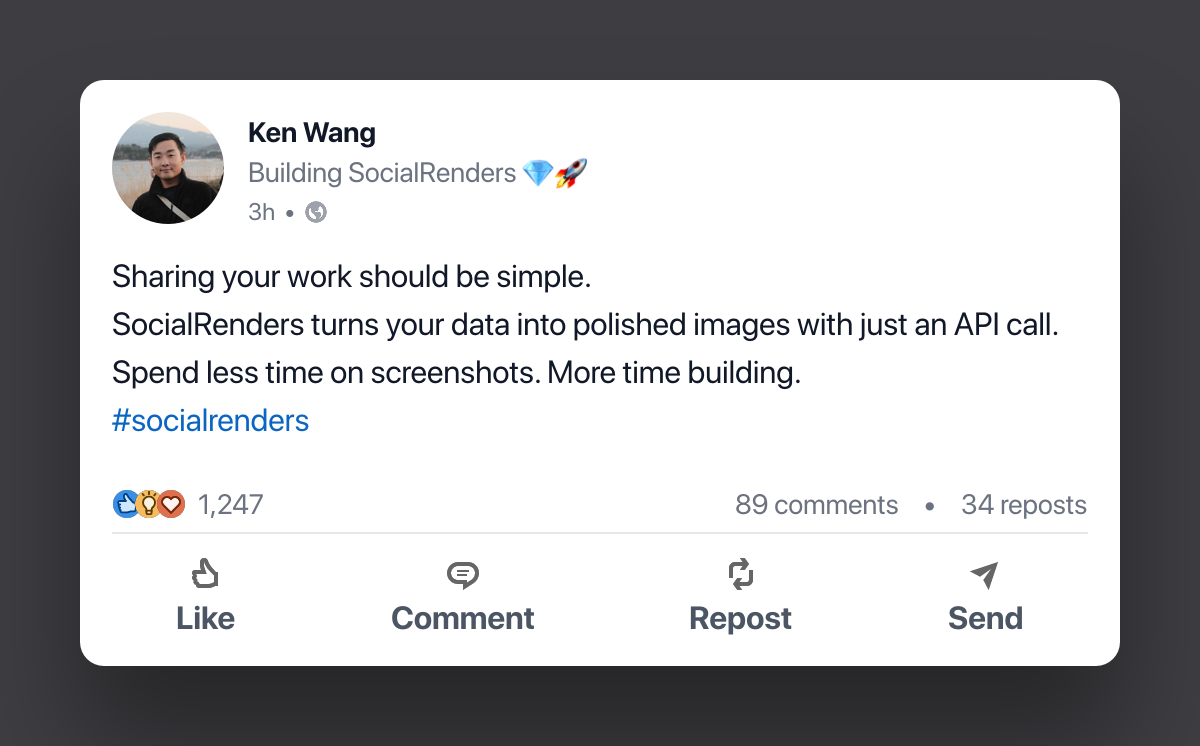This screenshot has width=1200, height=746.
Task: Click the globe visibility icon next to timestamp
Action: click(x=315, y=211)
